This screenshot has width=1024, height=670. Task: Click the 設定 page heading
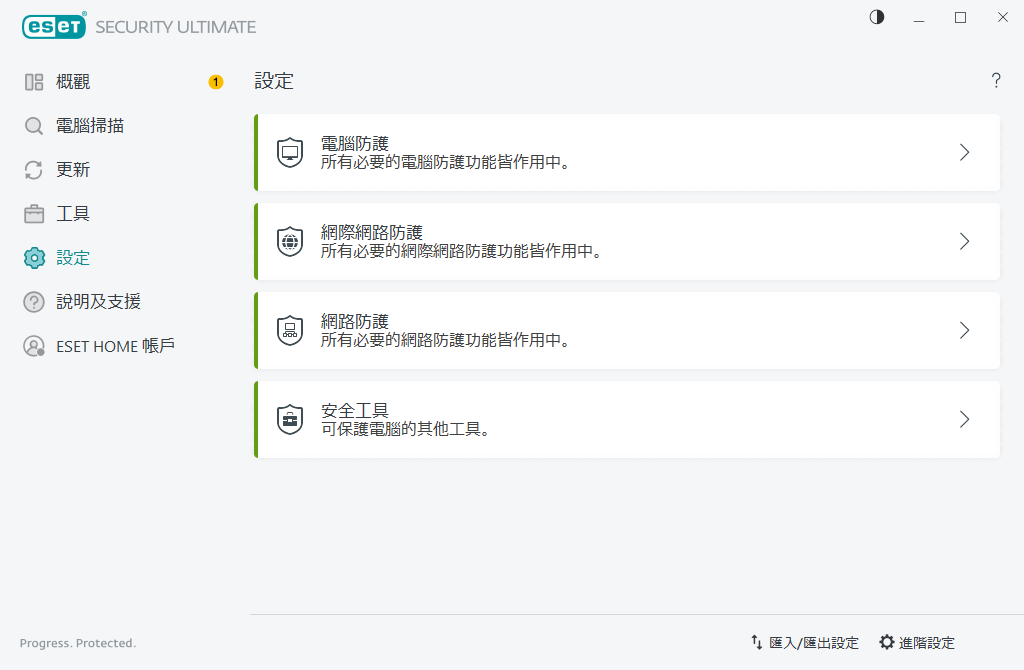click(274, 81)
